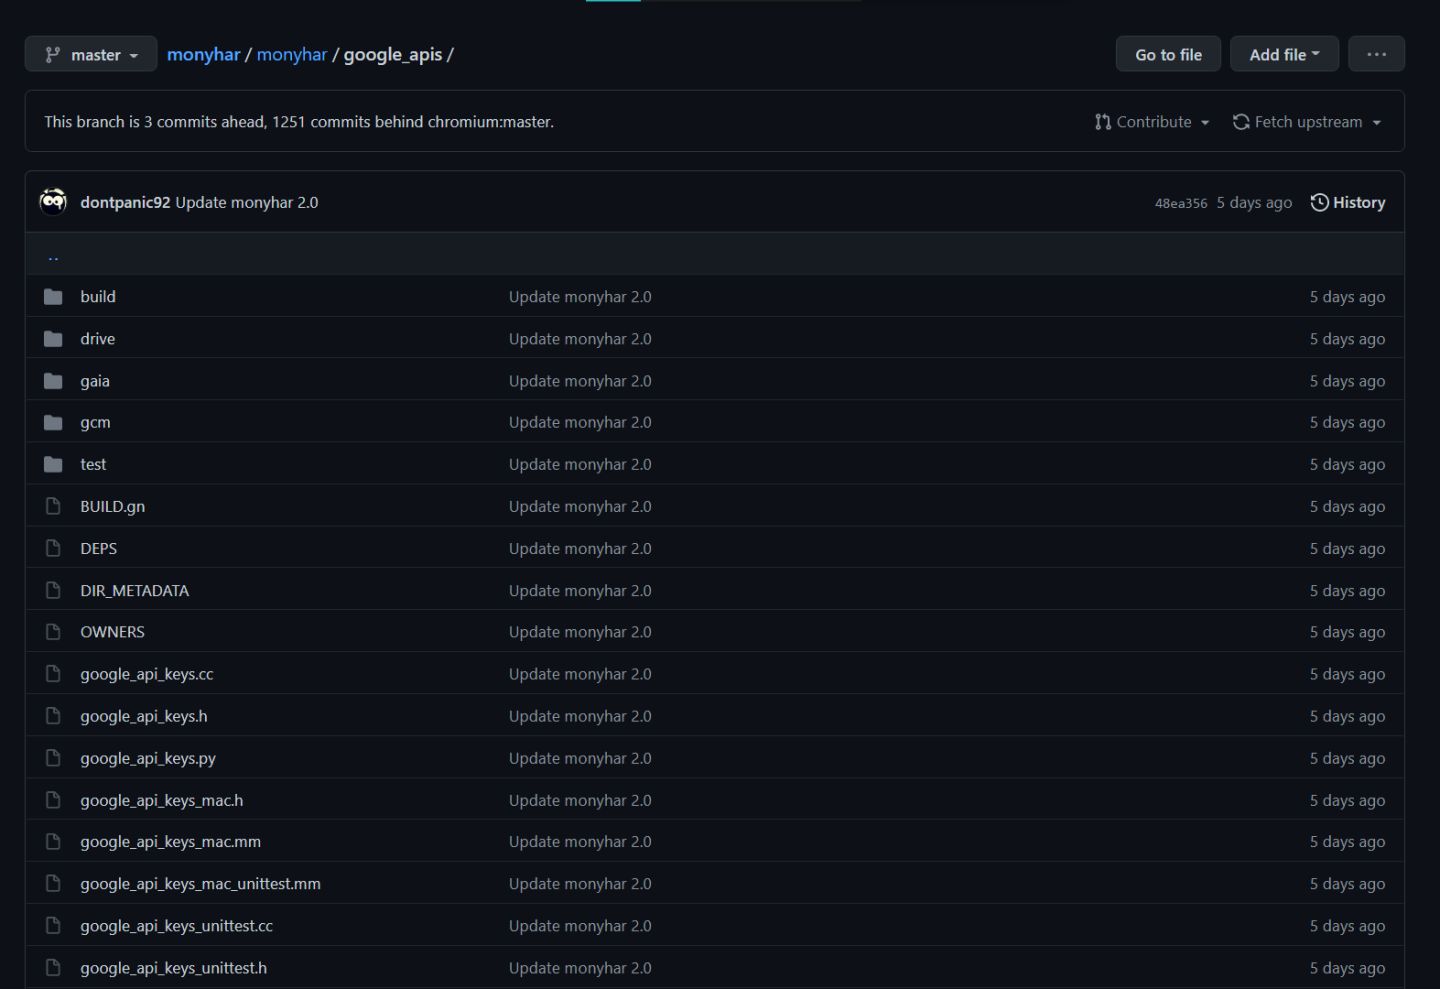Open the three-dots more options menu

(1376, 54)
